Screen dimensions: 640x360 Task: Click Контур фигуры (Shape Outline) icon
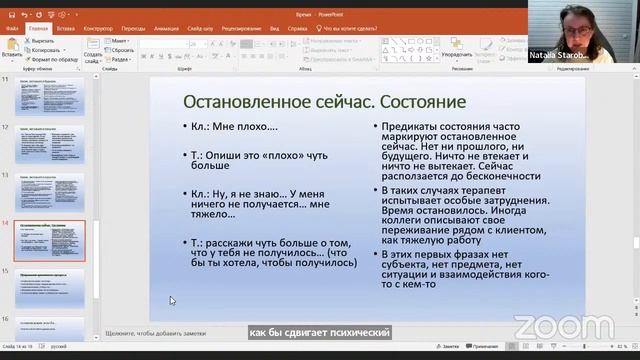point(503,49)
